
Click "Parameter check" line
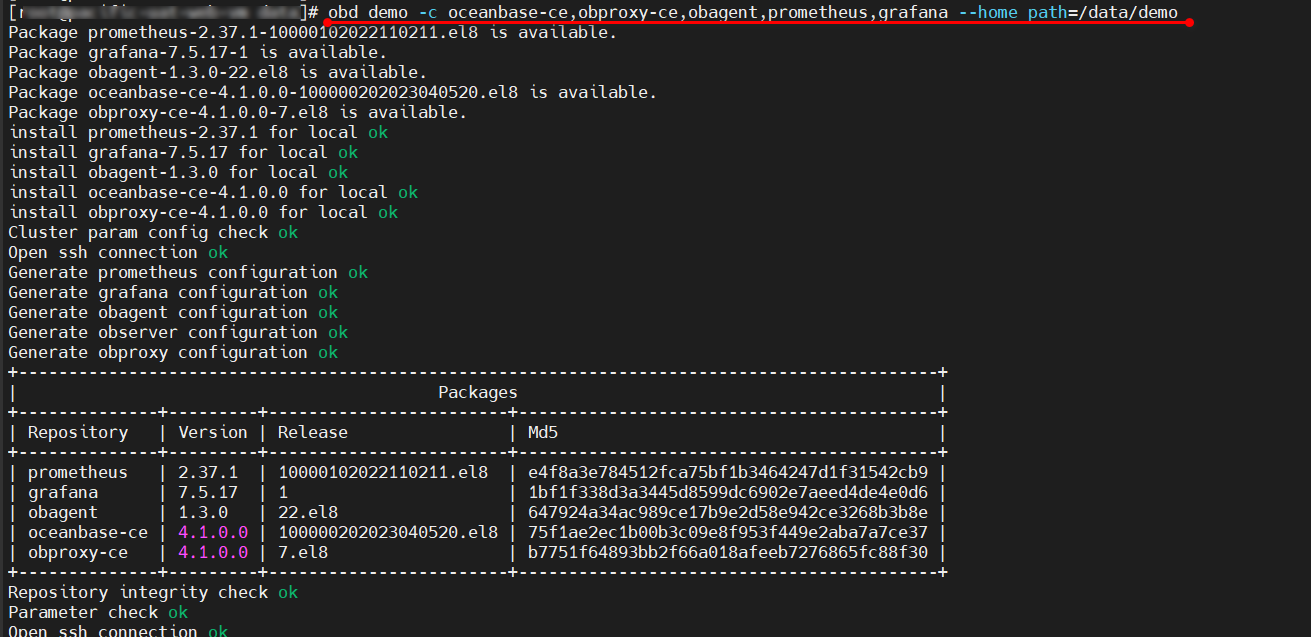coord(97,612)
